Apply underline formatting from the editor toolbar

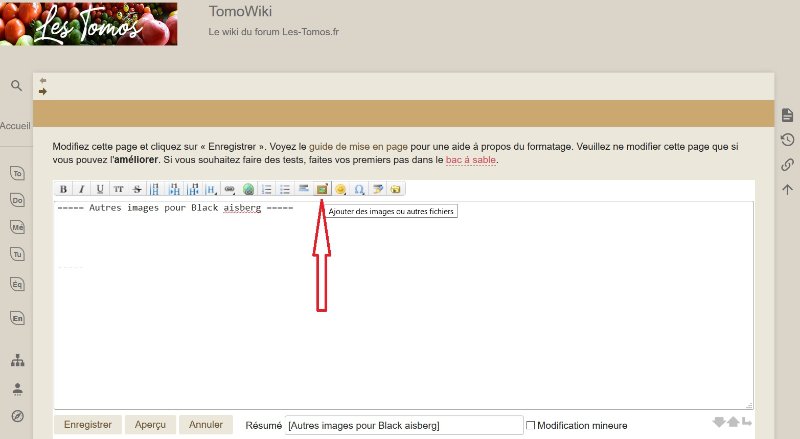[100, 189]
